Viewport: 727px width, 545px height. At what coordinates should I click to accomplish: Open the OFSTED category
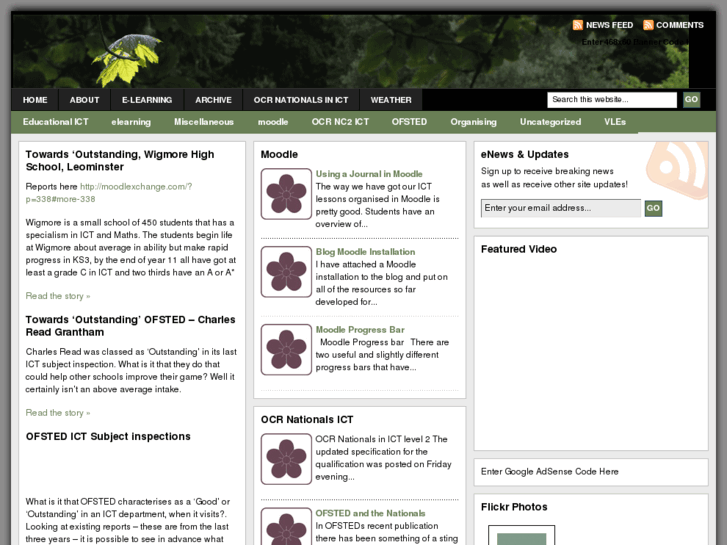[x=409, y=122]
